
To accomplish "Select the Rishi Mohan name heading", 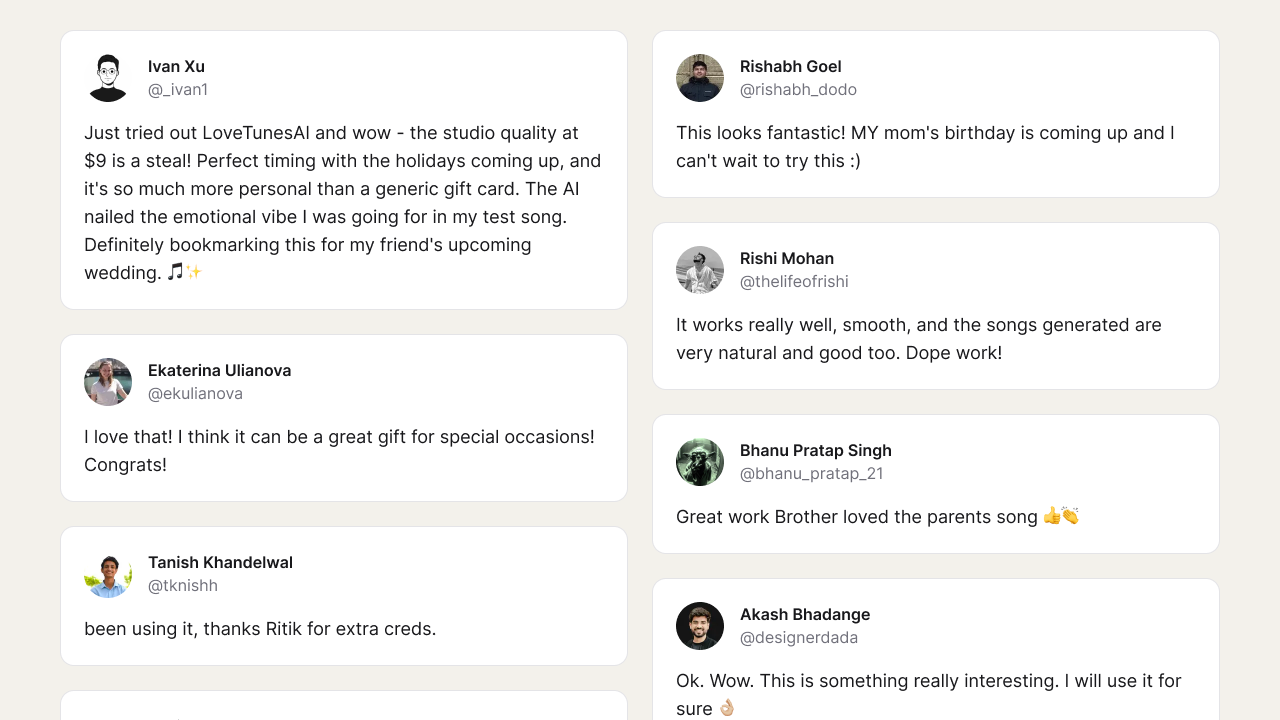I will coord(787,259).
